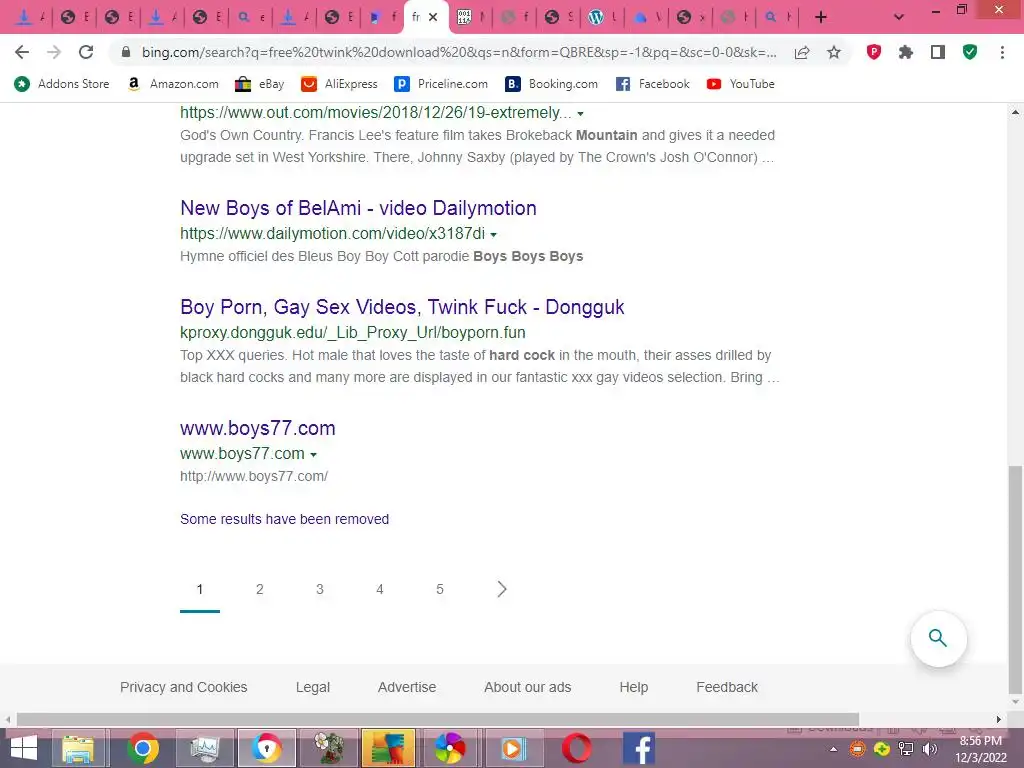Open the Facebook bookmark in the bar
The height and width of the screenshot is (768, 1024).
coord(653,84)
